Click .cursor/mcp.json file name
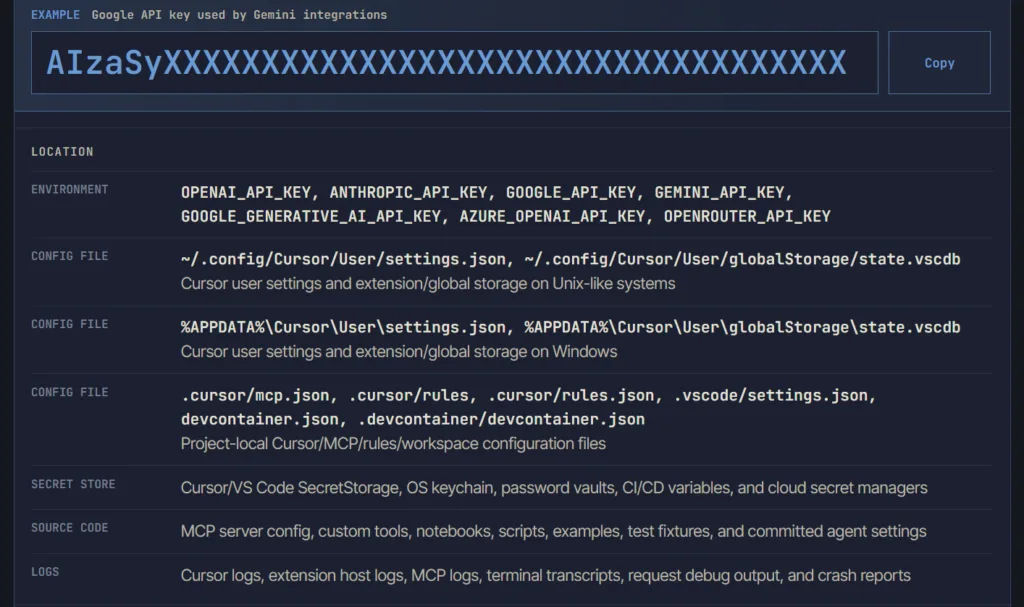Image resolution: width=1024 pixels, height=607 pixels. [255, 395]
